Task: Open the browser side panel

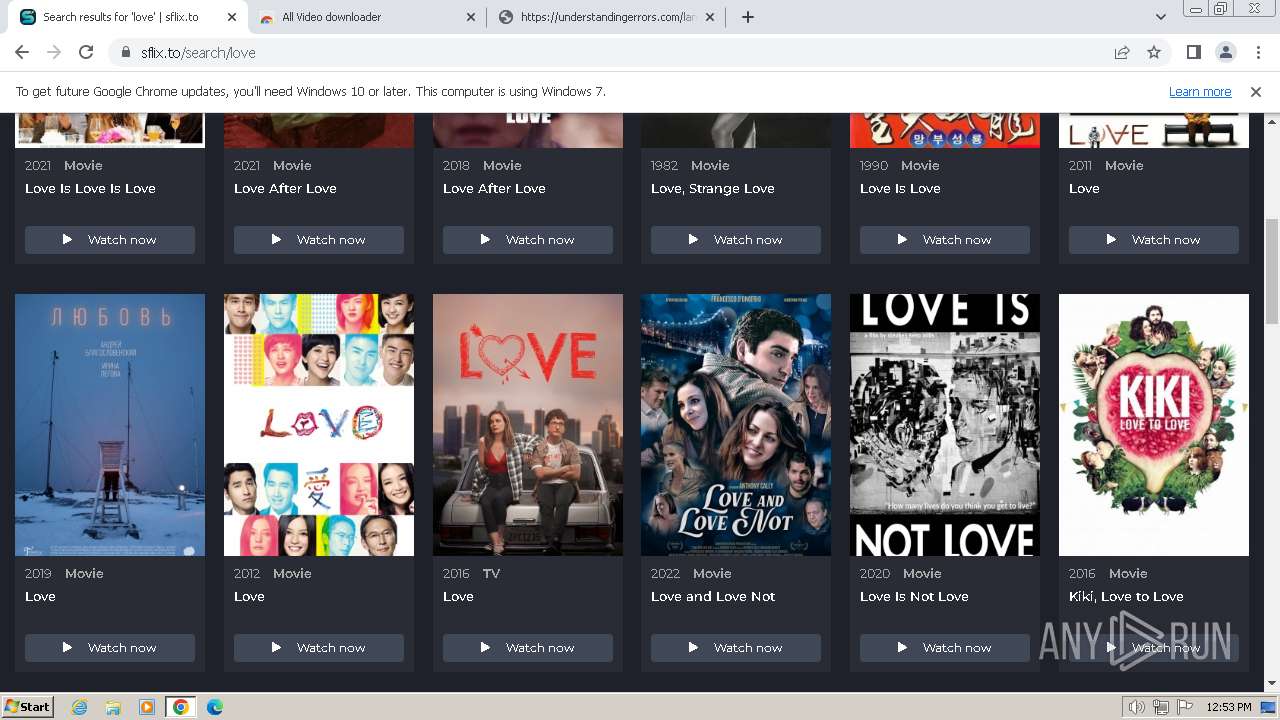Action: pos(1193,52)
